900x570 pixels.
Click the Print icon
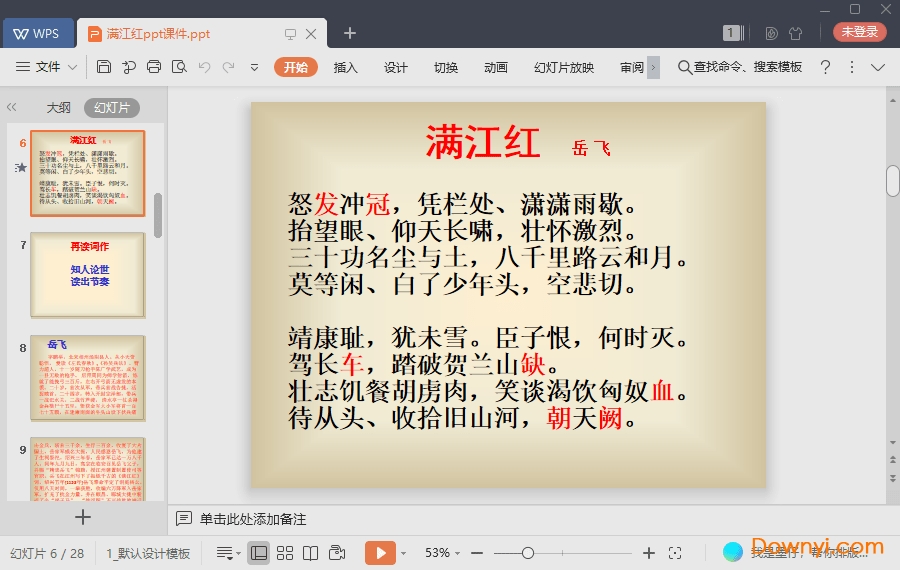click(x=154, y=67)
